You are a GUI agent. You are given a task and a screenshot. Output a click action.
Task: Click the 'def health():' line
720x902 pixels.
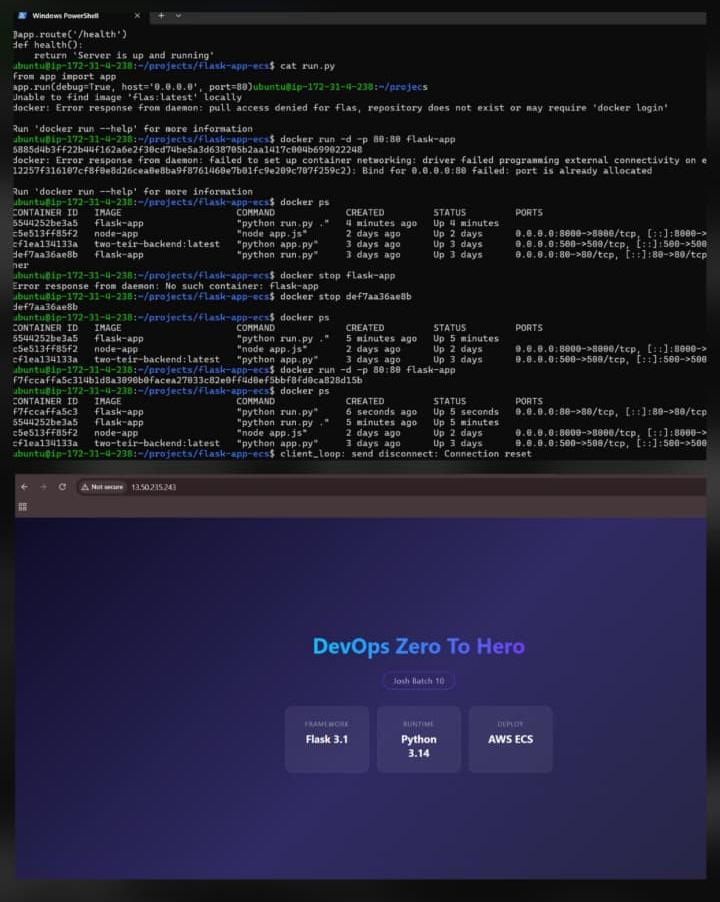tap(48, 44)
